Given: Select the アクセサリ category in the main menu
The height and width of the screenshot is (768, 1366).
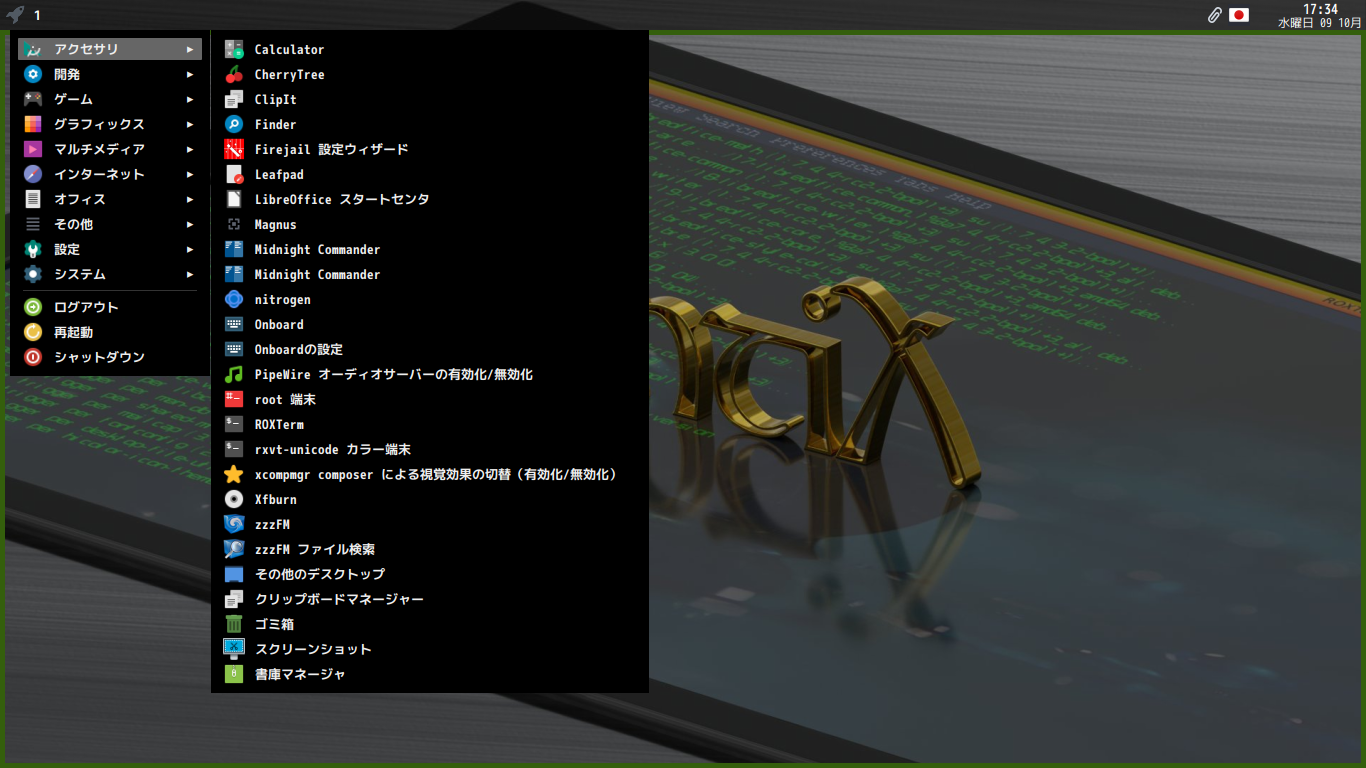Looking at the screenshot, I should pos(110,49).
